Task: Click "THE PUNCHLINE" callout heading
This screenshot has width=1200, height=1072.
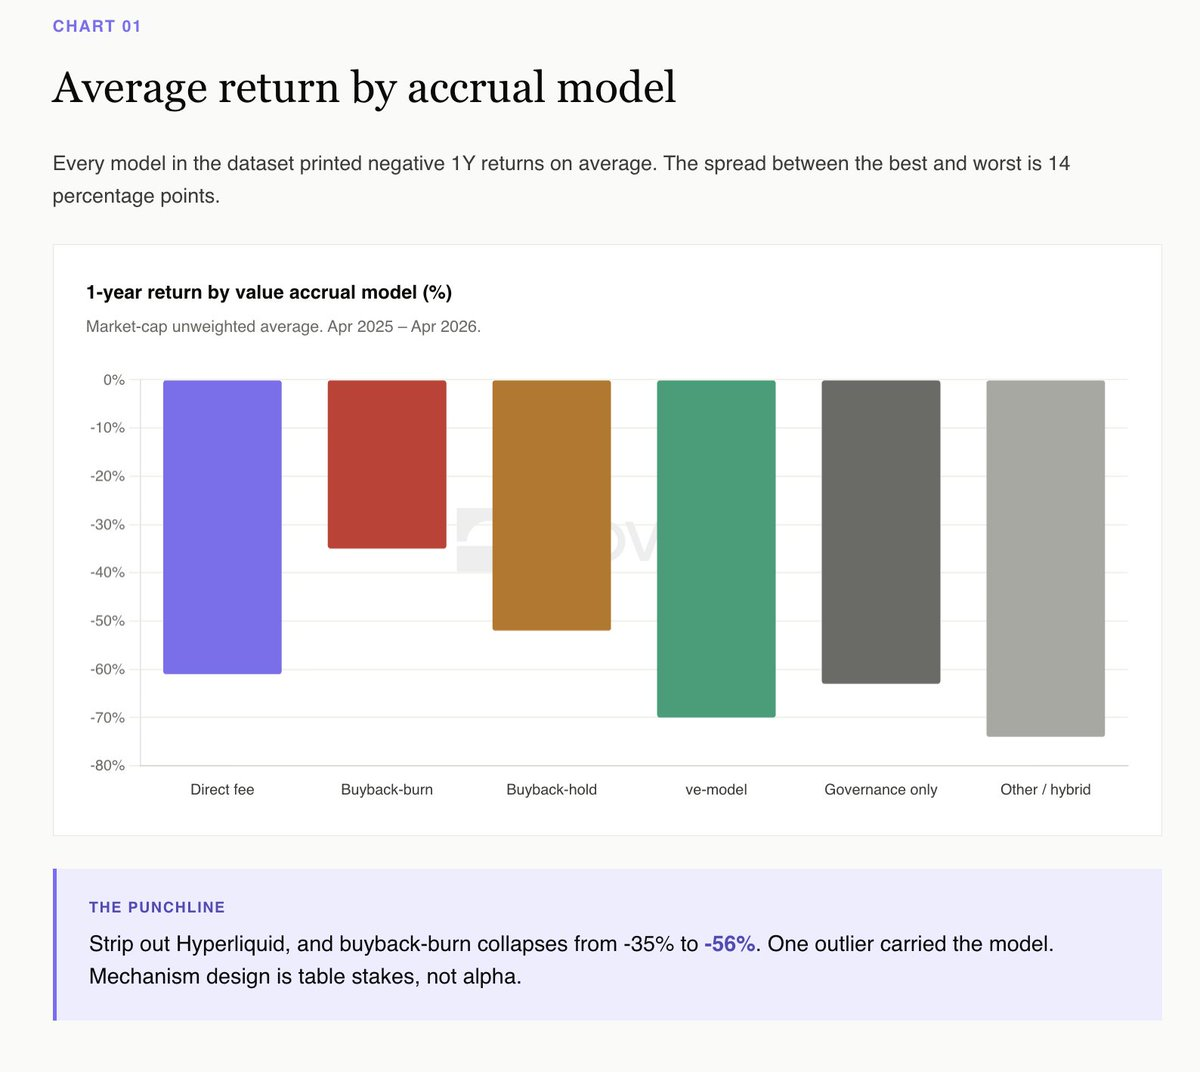Action: pyautogui.click(x=157, y=907)
